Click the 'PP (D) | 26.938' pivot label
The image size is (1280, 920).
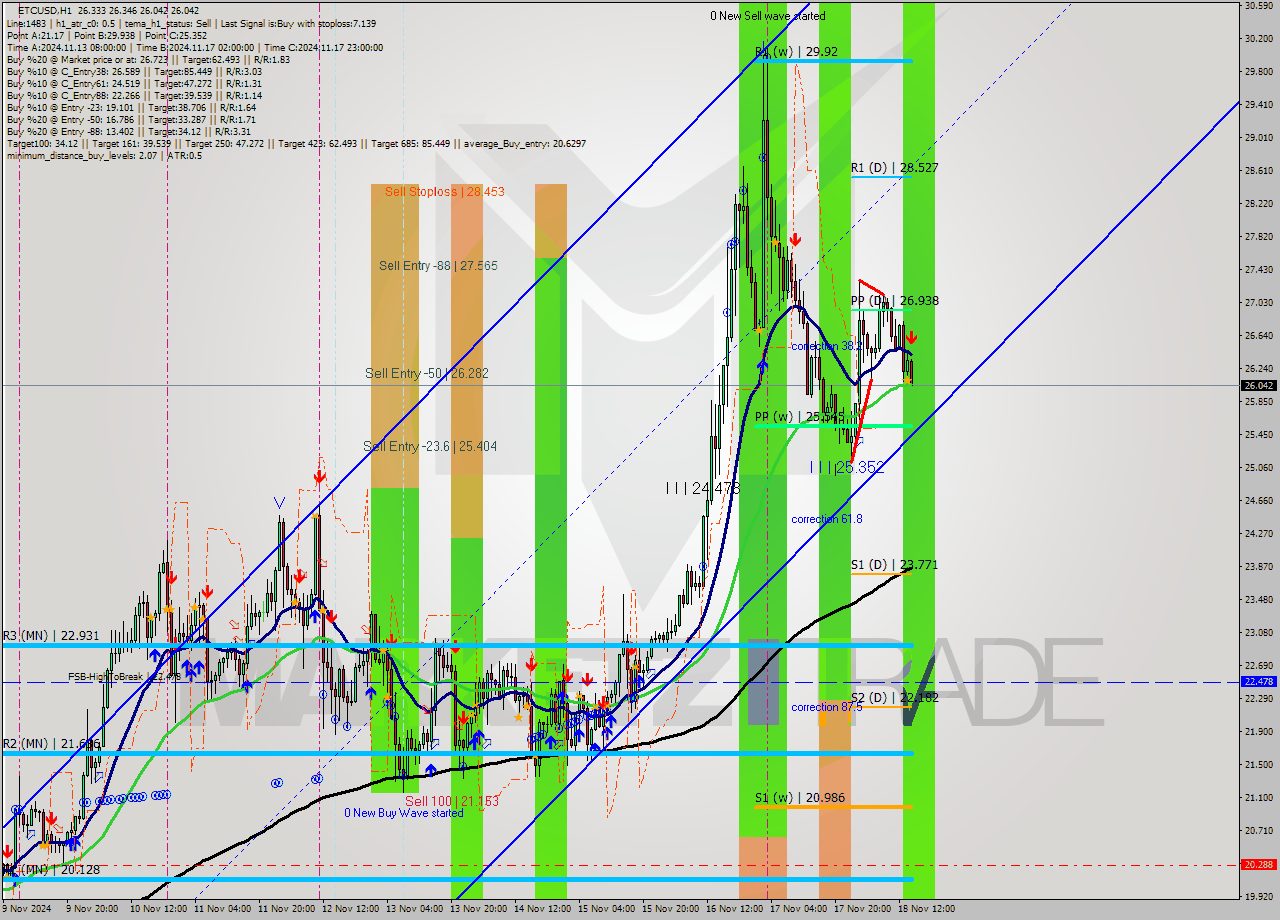[894, 301]
